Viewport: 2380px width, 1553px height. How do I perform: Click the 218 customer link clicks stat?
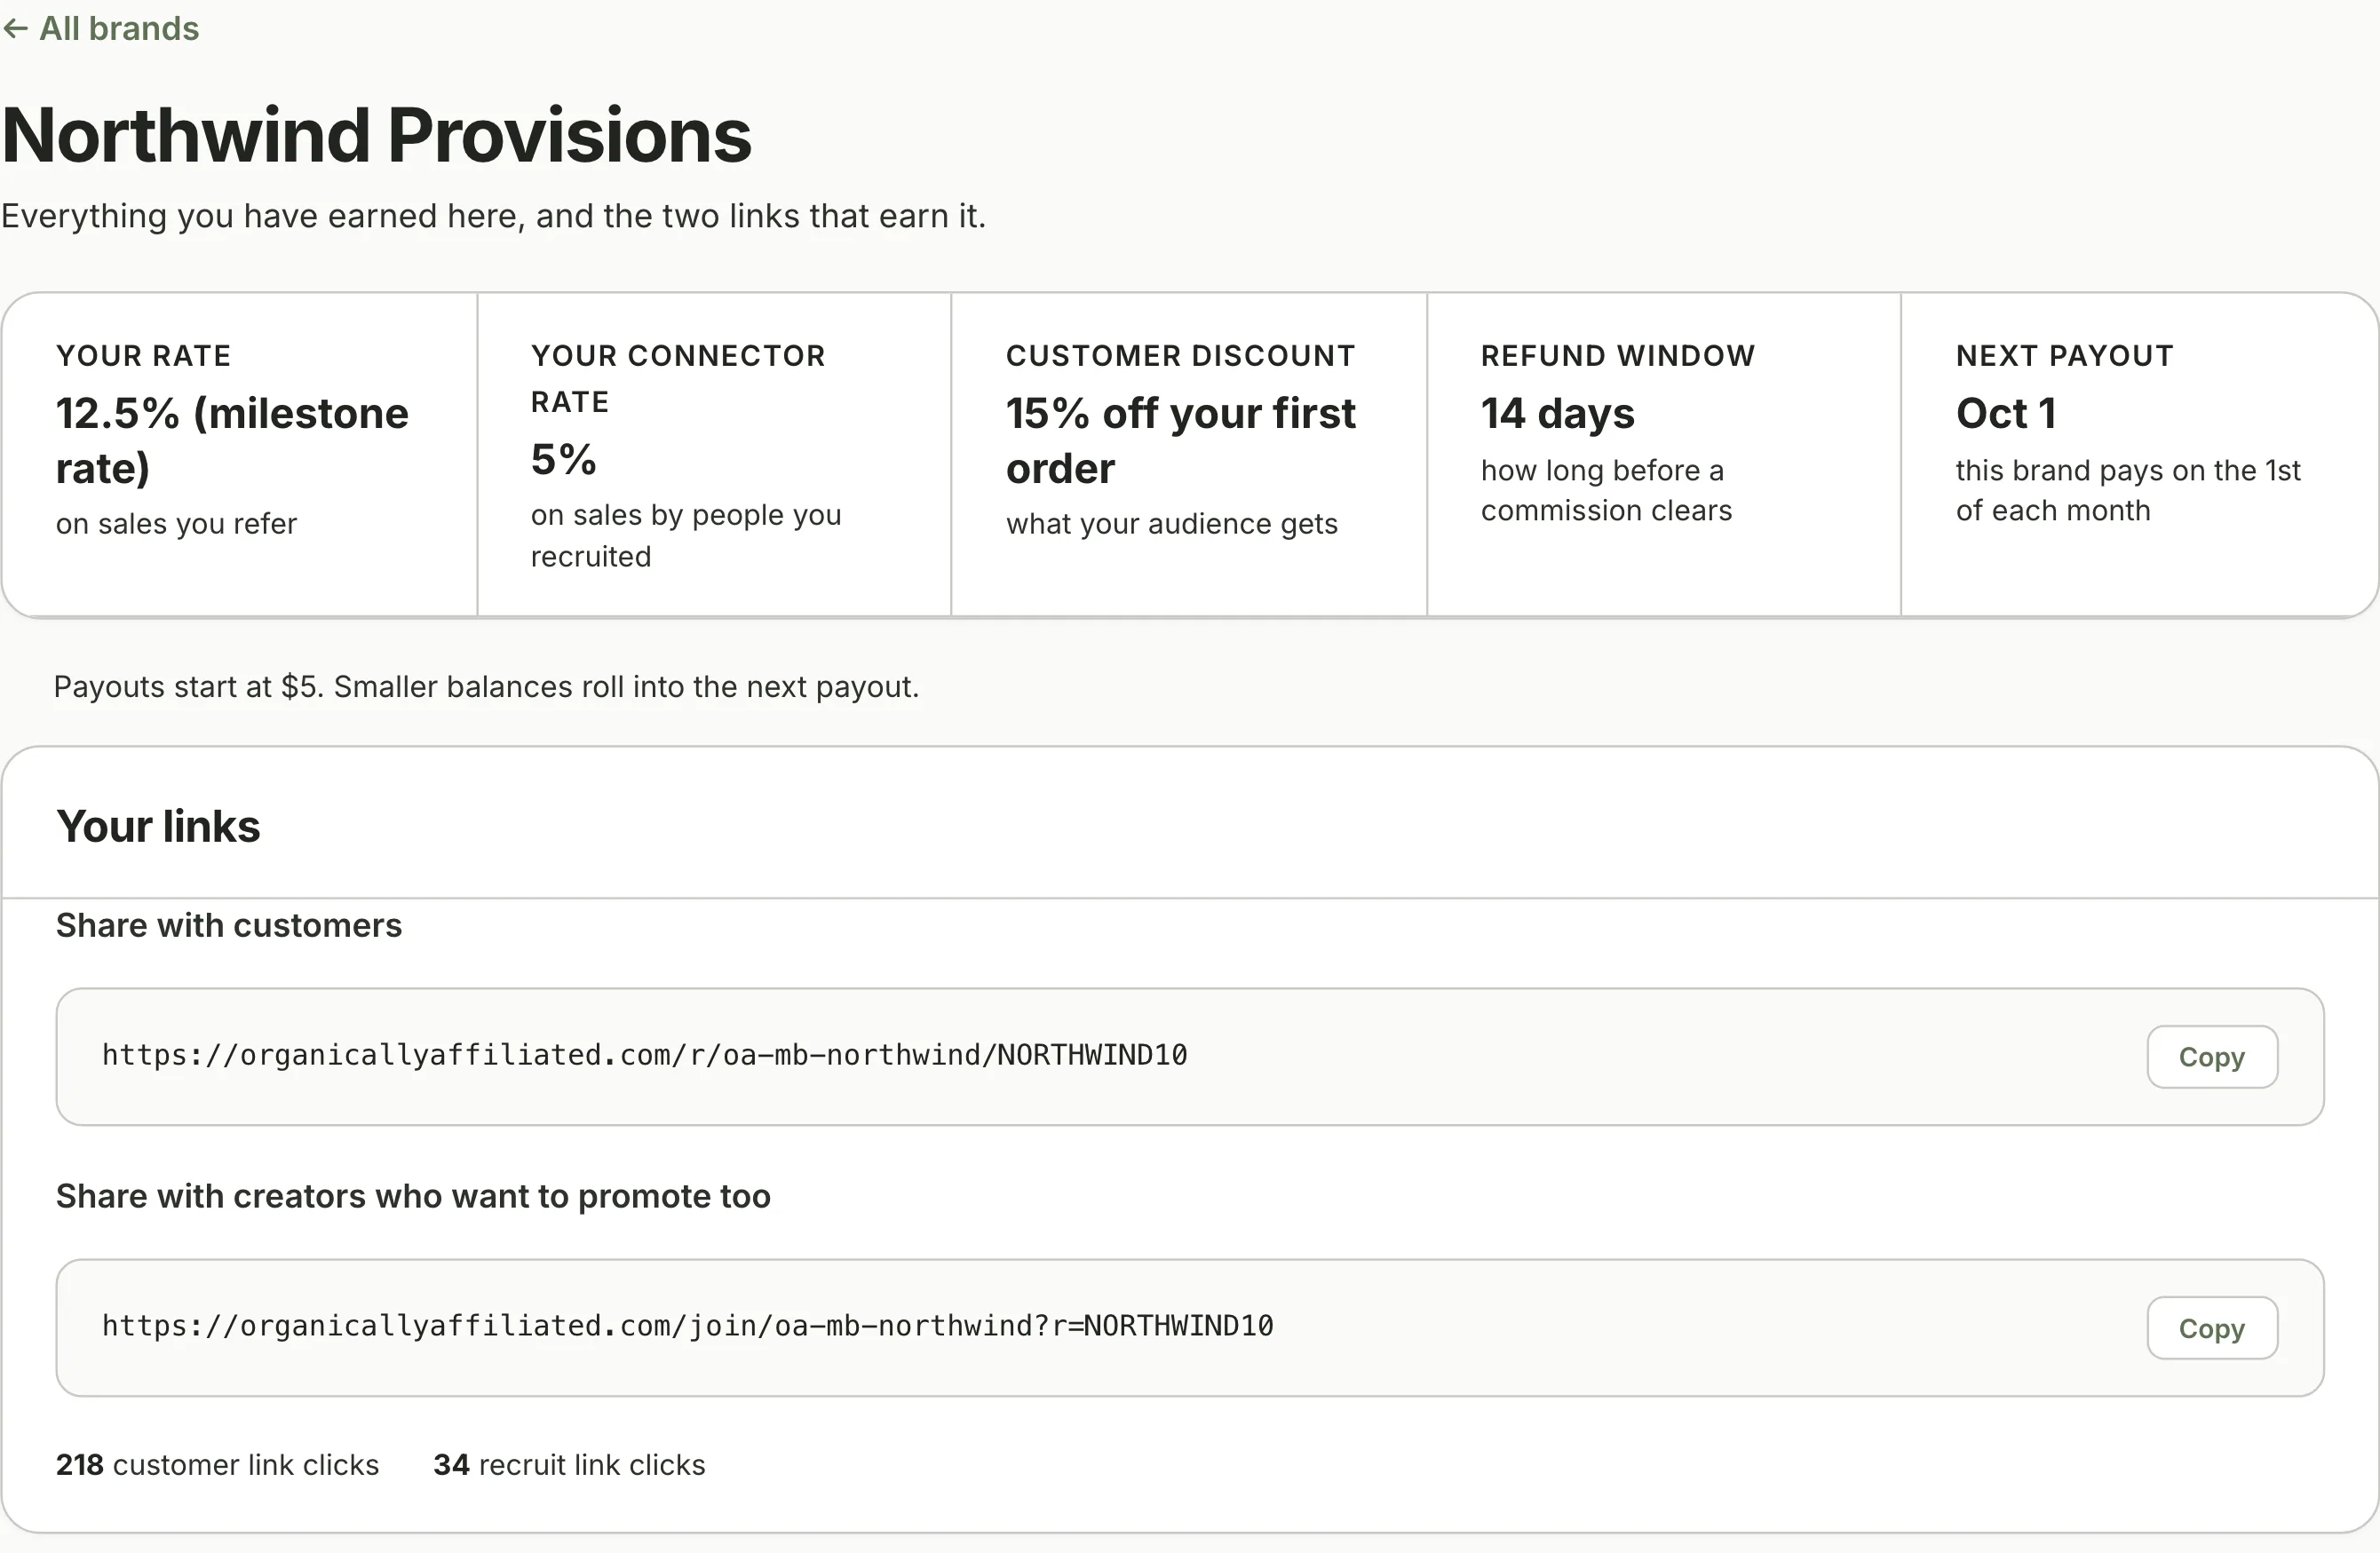217,1464
